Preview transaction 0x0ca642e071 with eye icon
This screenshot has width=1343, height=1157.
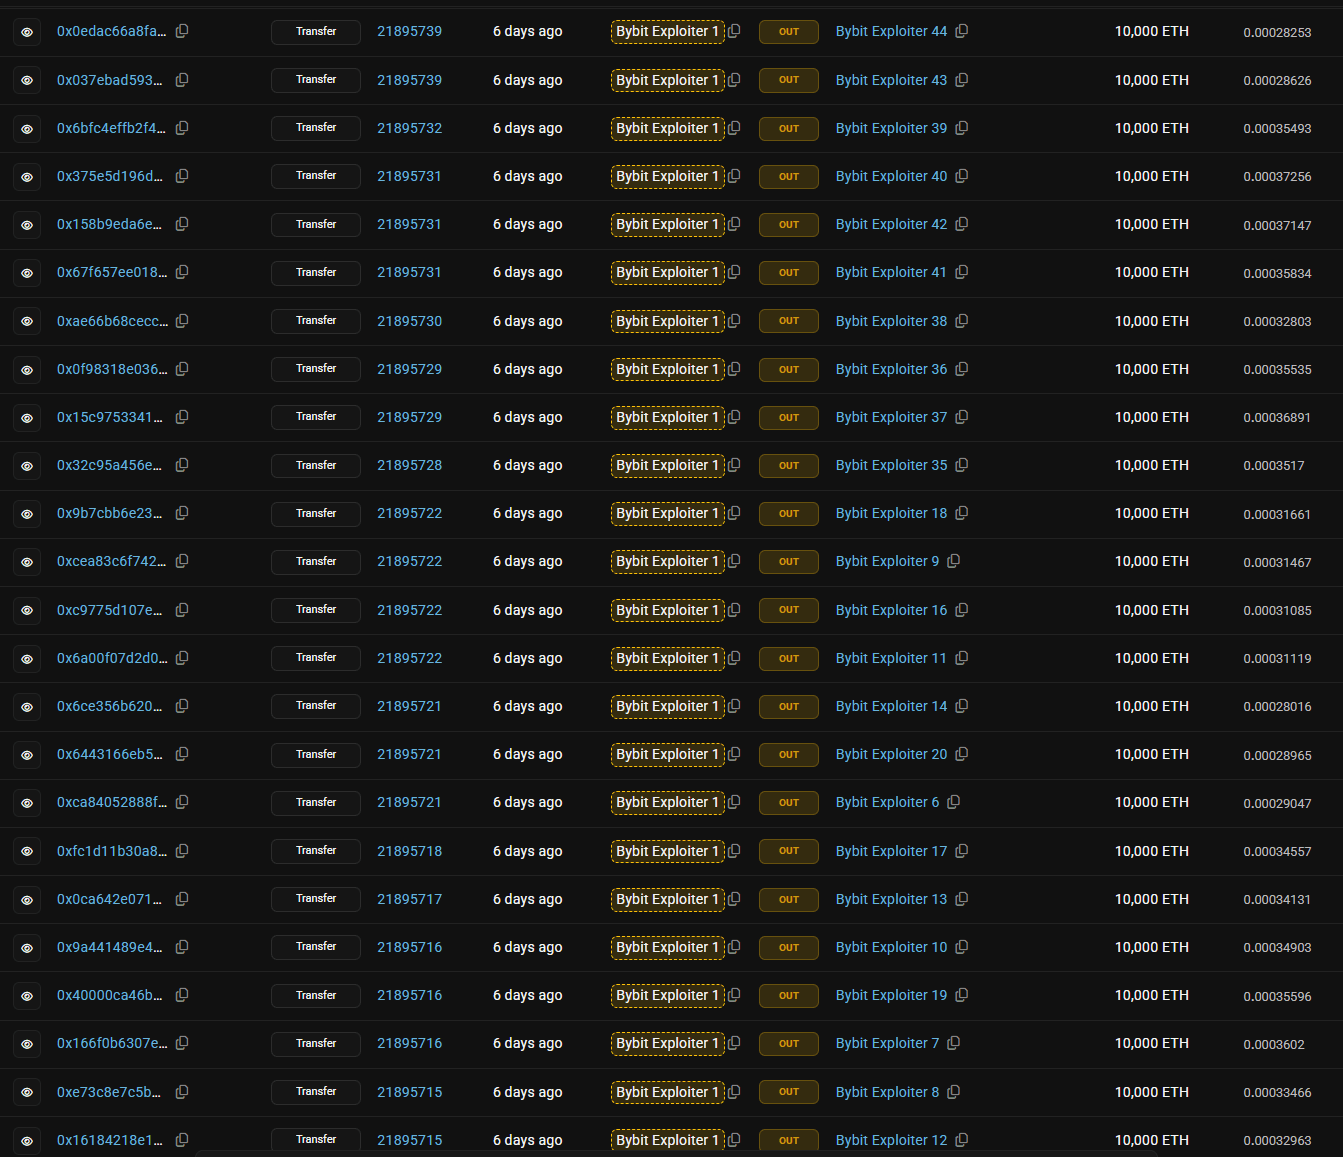tap(27, 900)
